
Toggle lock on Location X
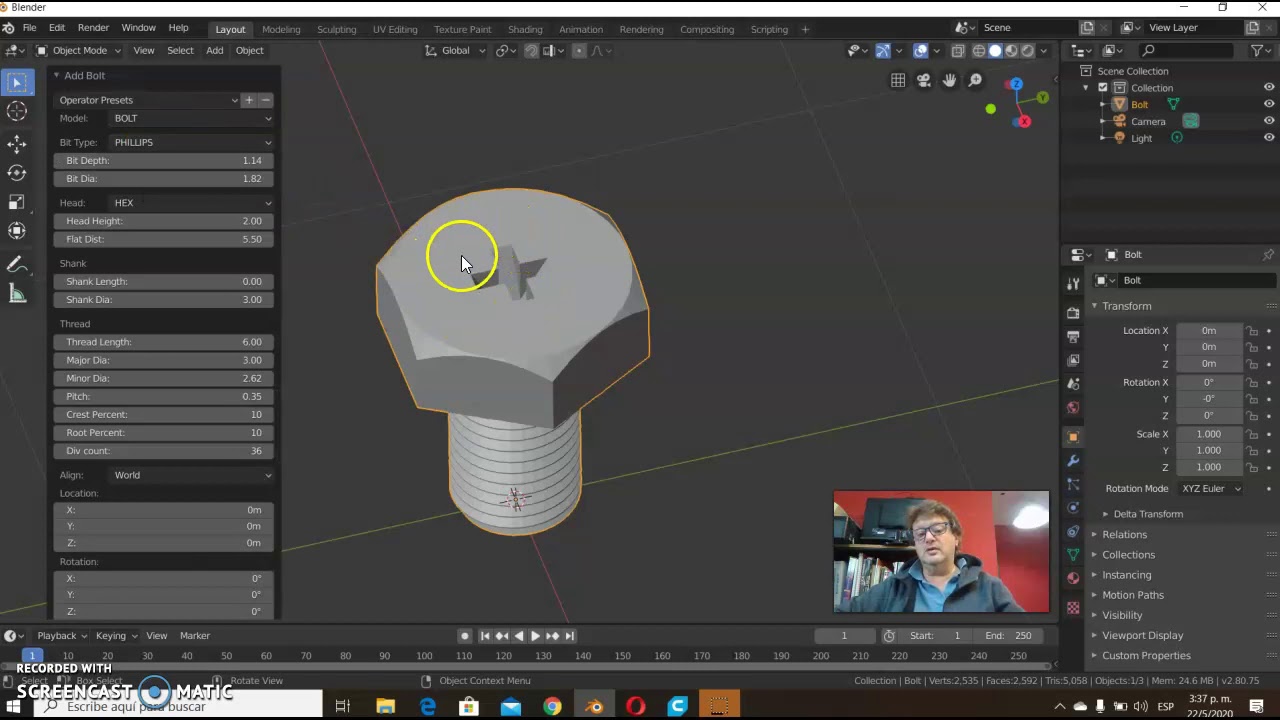click(1252, 331)
